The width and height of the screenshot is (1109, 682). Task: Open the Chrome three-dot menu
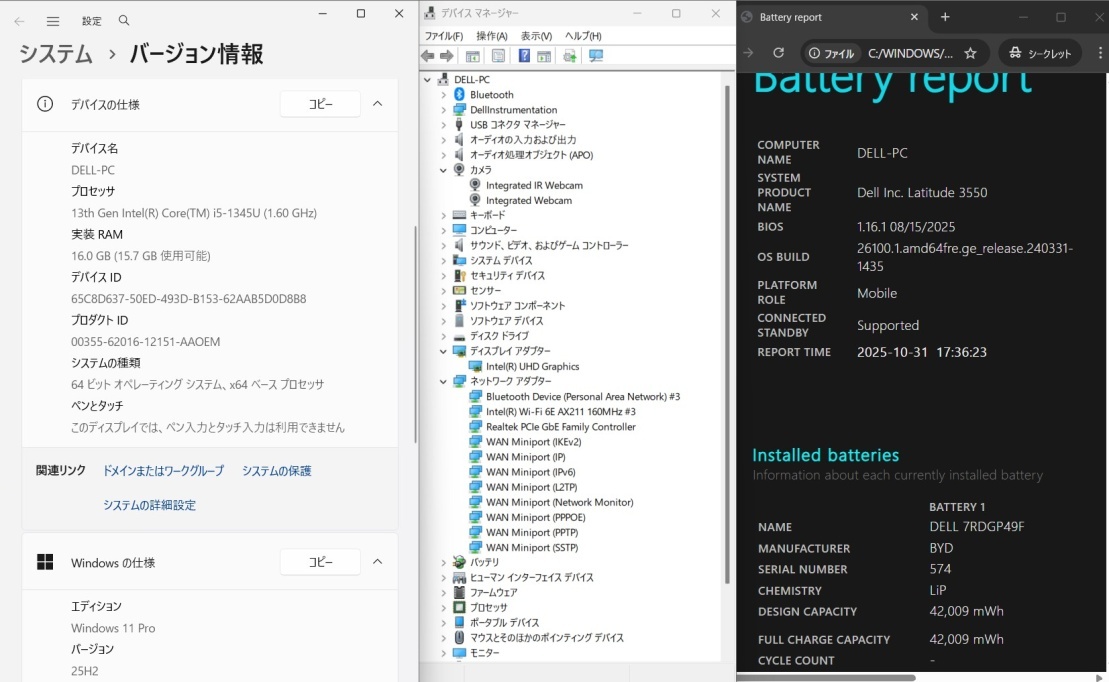tap(1094, 53)
